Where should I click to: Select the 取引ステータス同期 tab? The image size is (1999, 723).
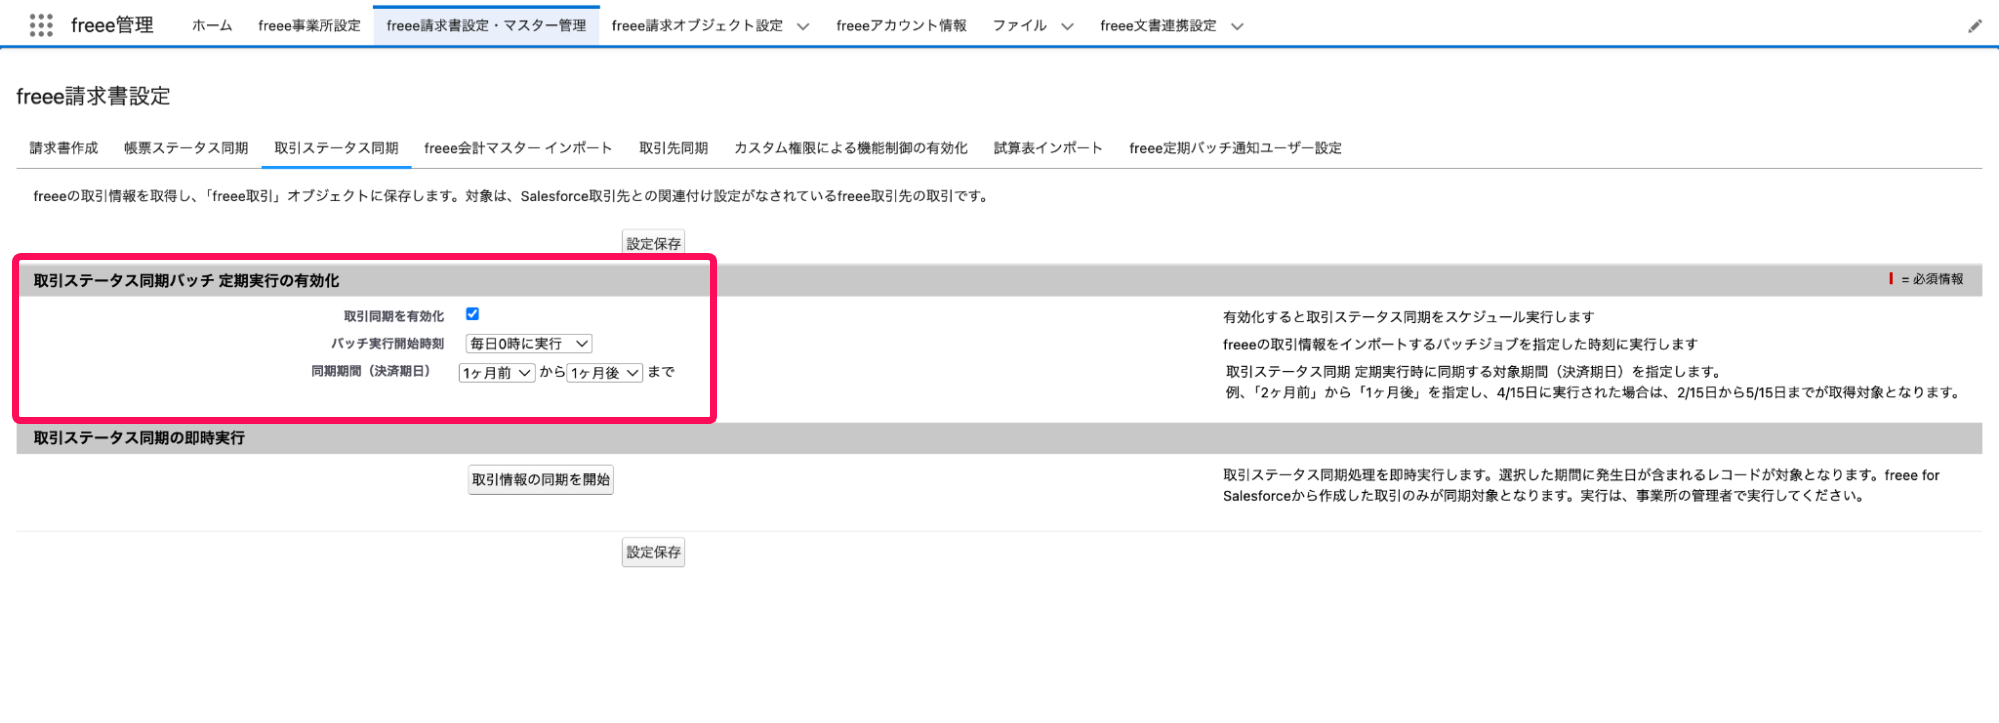[x=336, y=148]
